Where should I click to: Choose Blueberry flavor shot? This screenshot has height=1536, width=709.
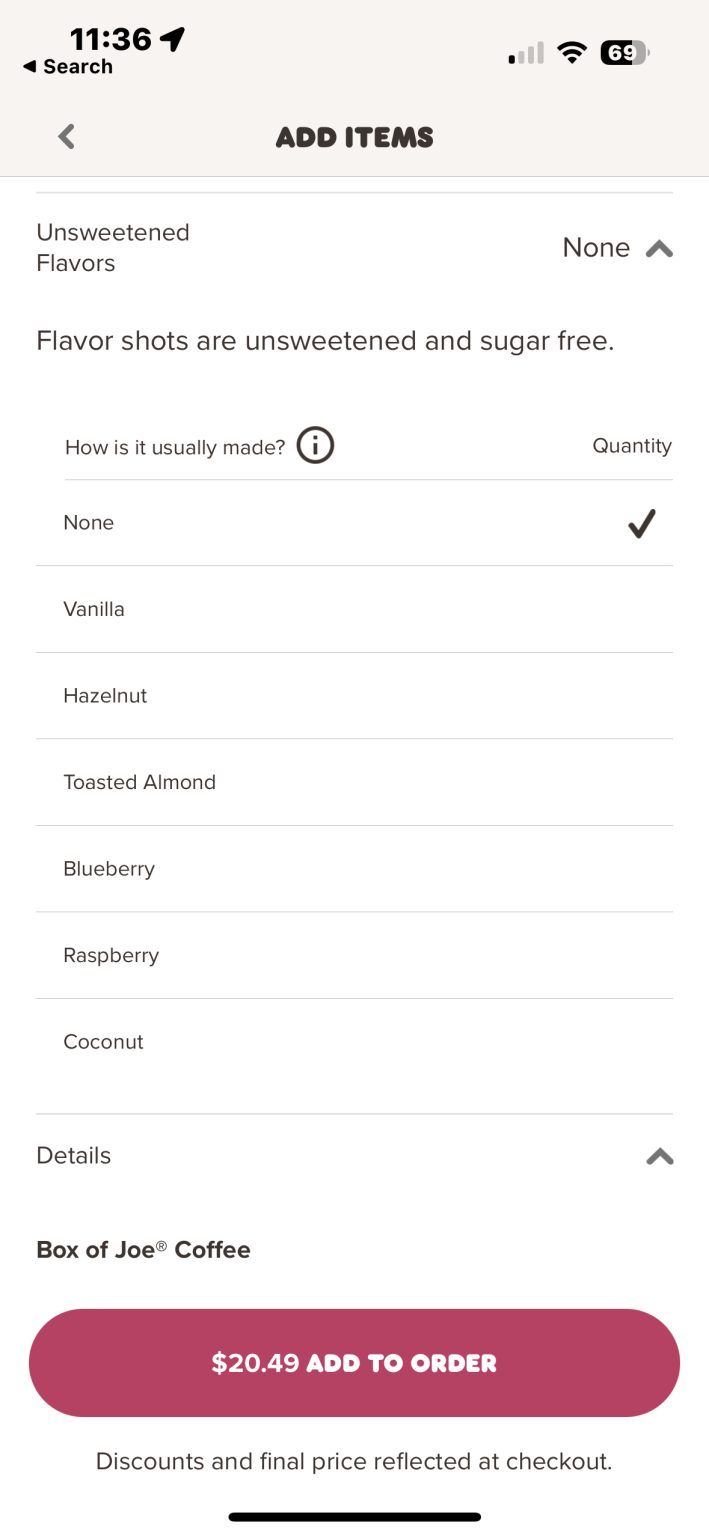click(x=109, y=869)
